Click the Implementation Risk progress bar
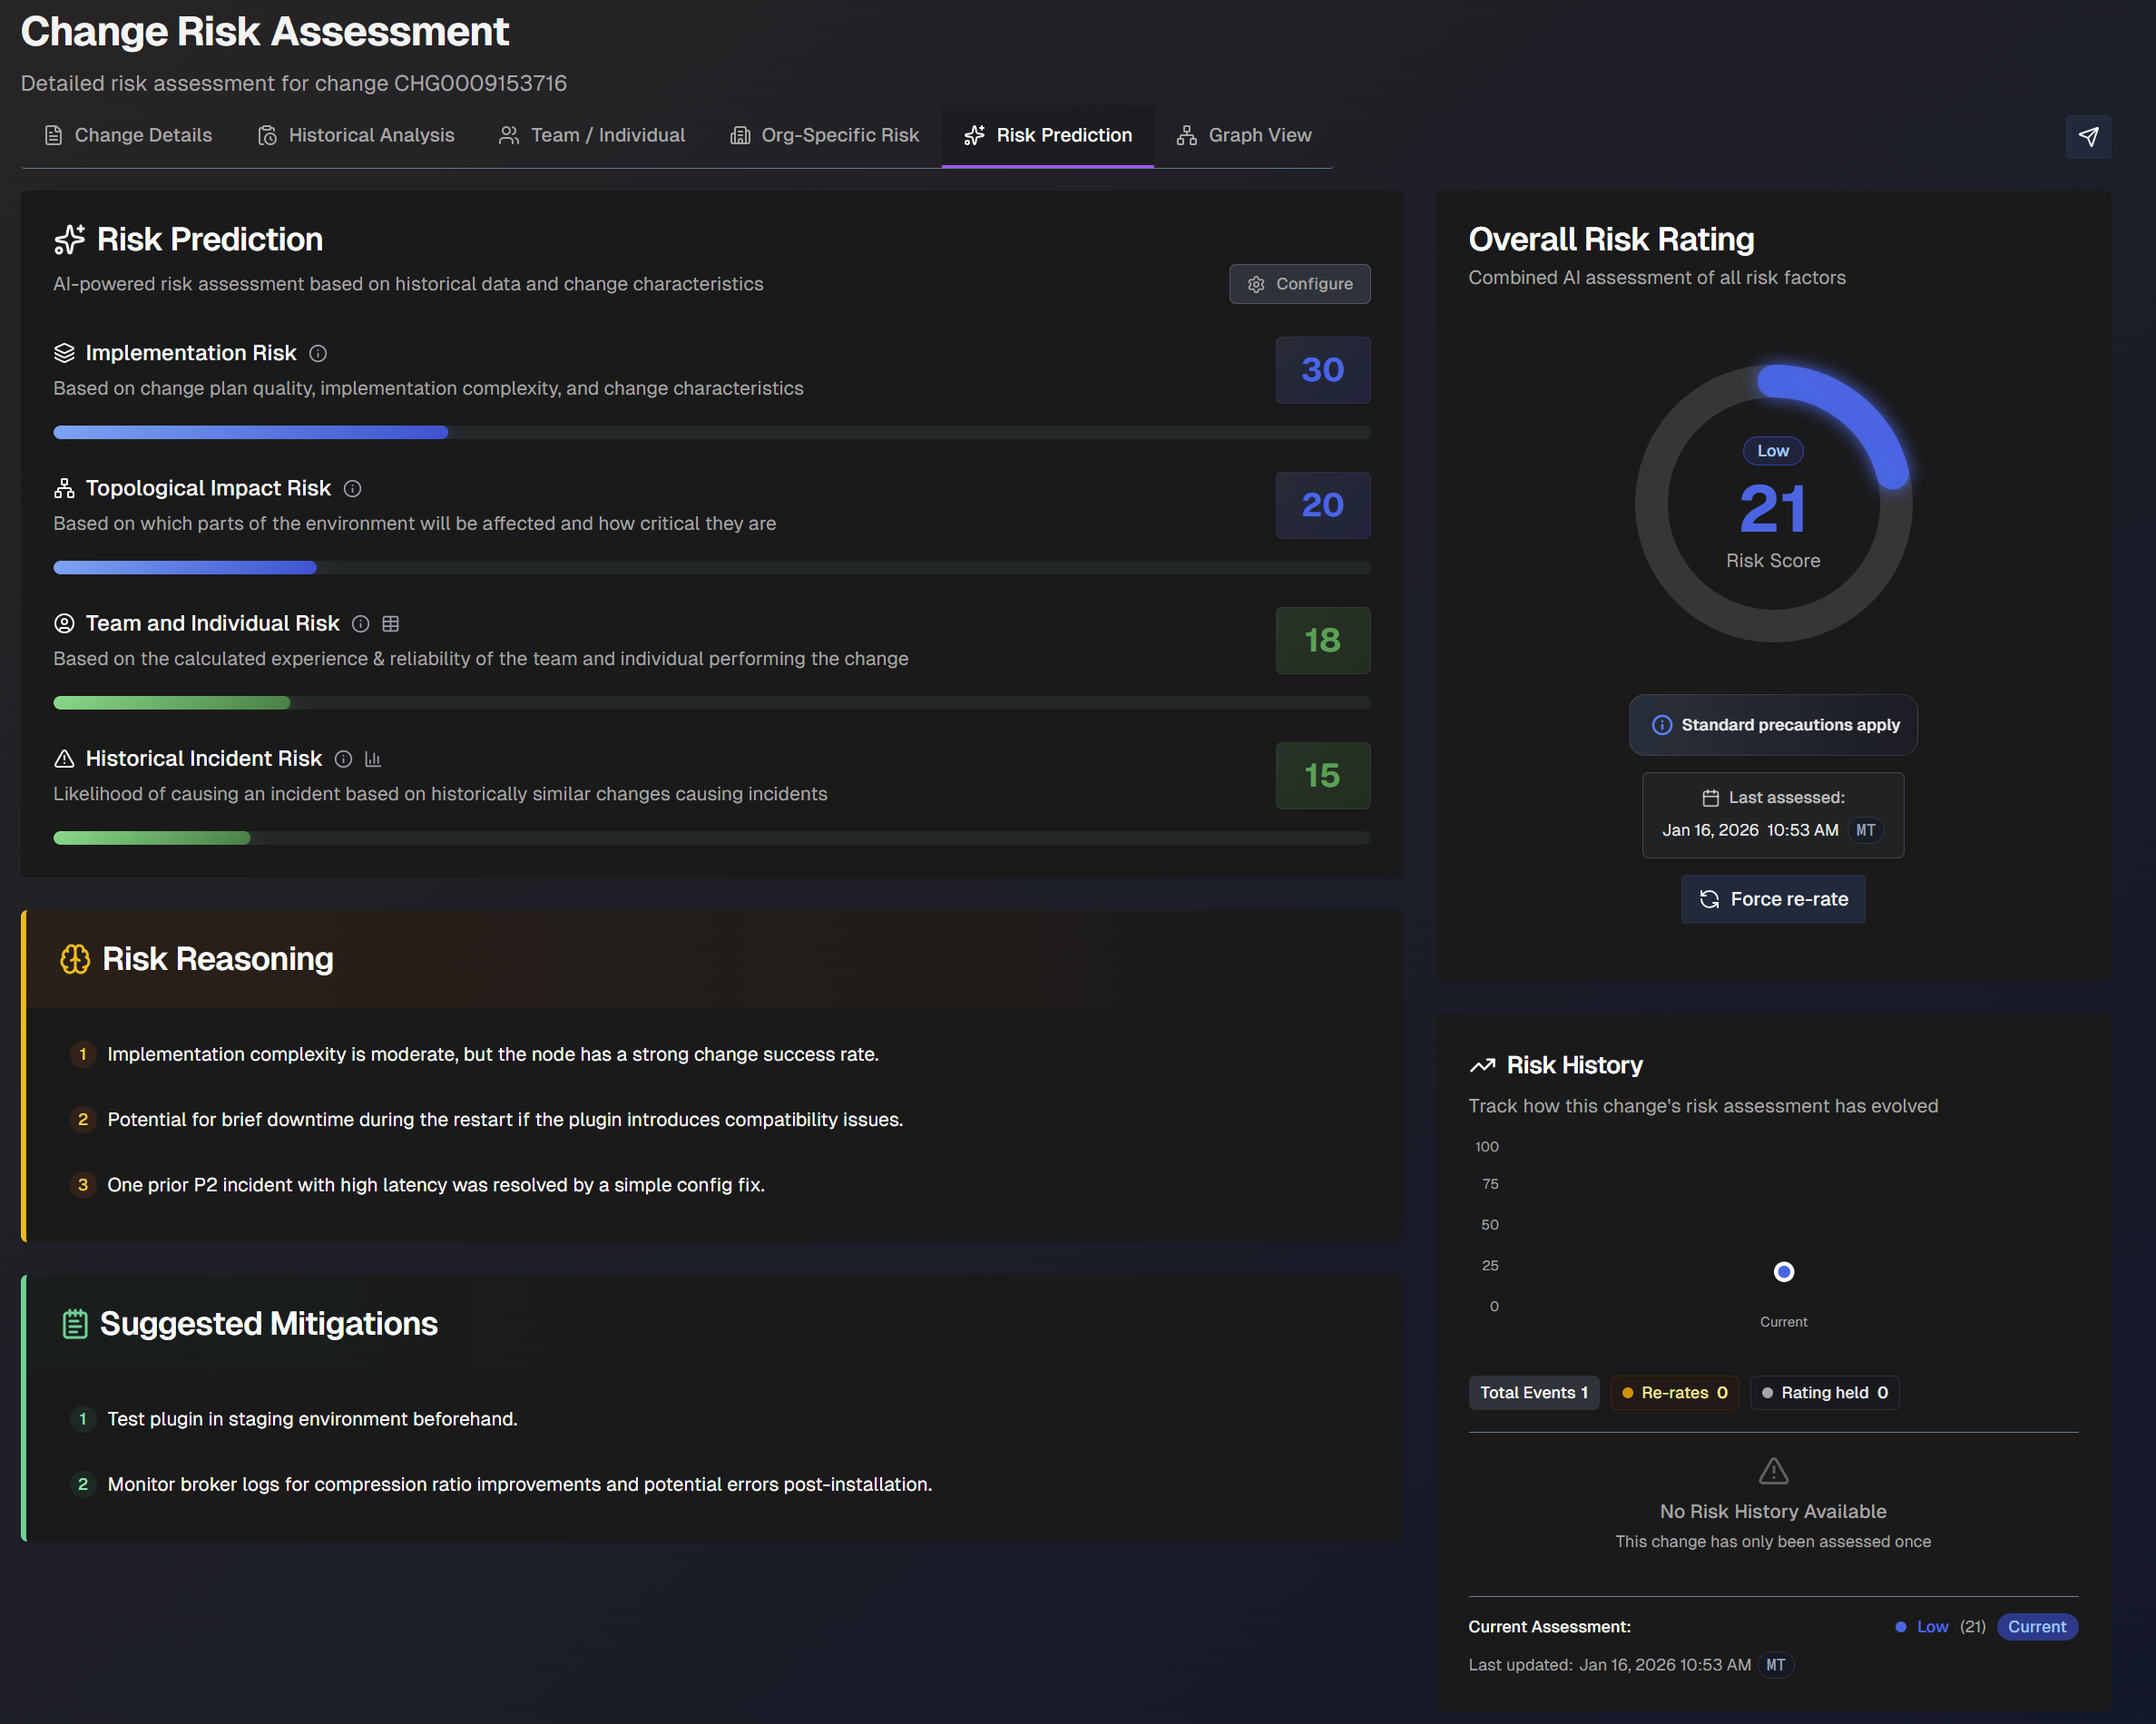Image resolution: width=2156 pixels, height=1724 pixels. 711,432
